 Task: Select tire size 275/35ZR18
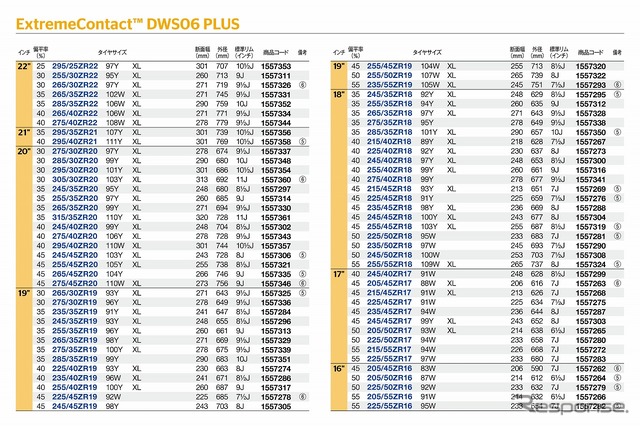(390, 122)
